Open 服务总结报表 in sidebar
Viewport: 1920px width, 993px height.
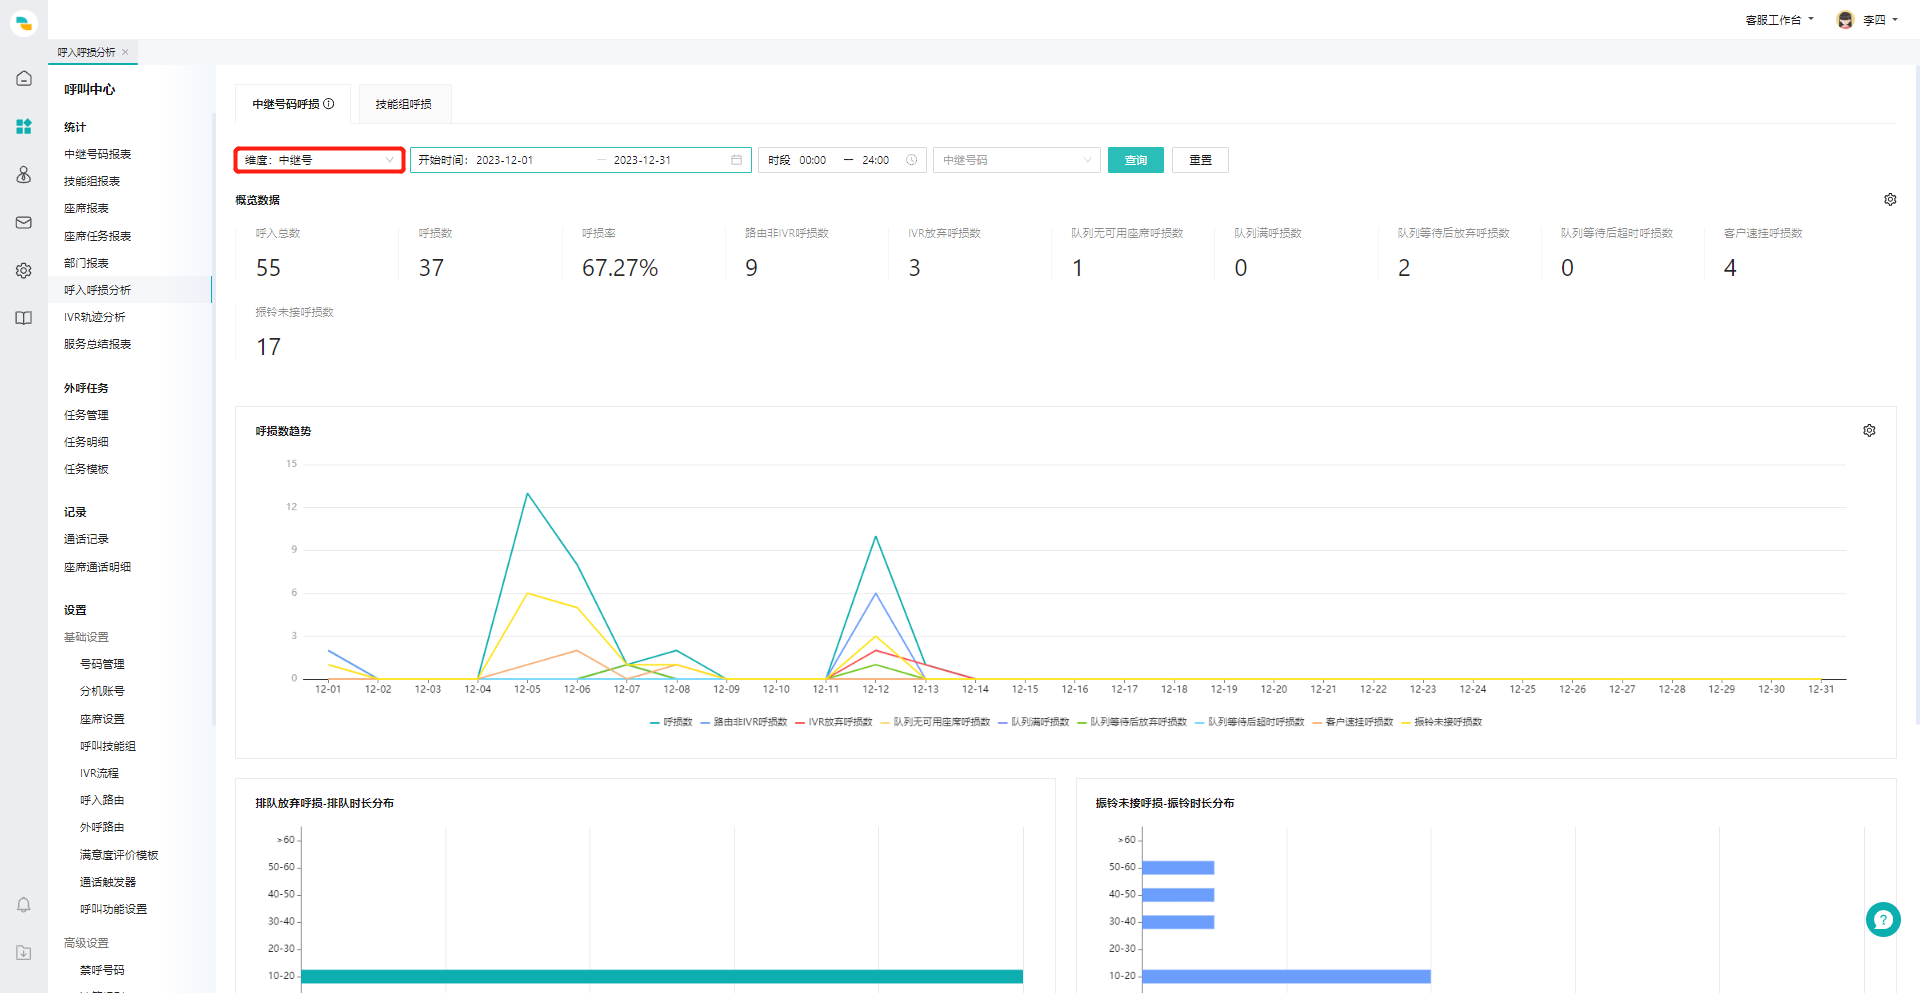click(x=98, y=344)
